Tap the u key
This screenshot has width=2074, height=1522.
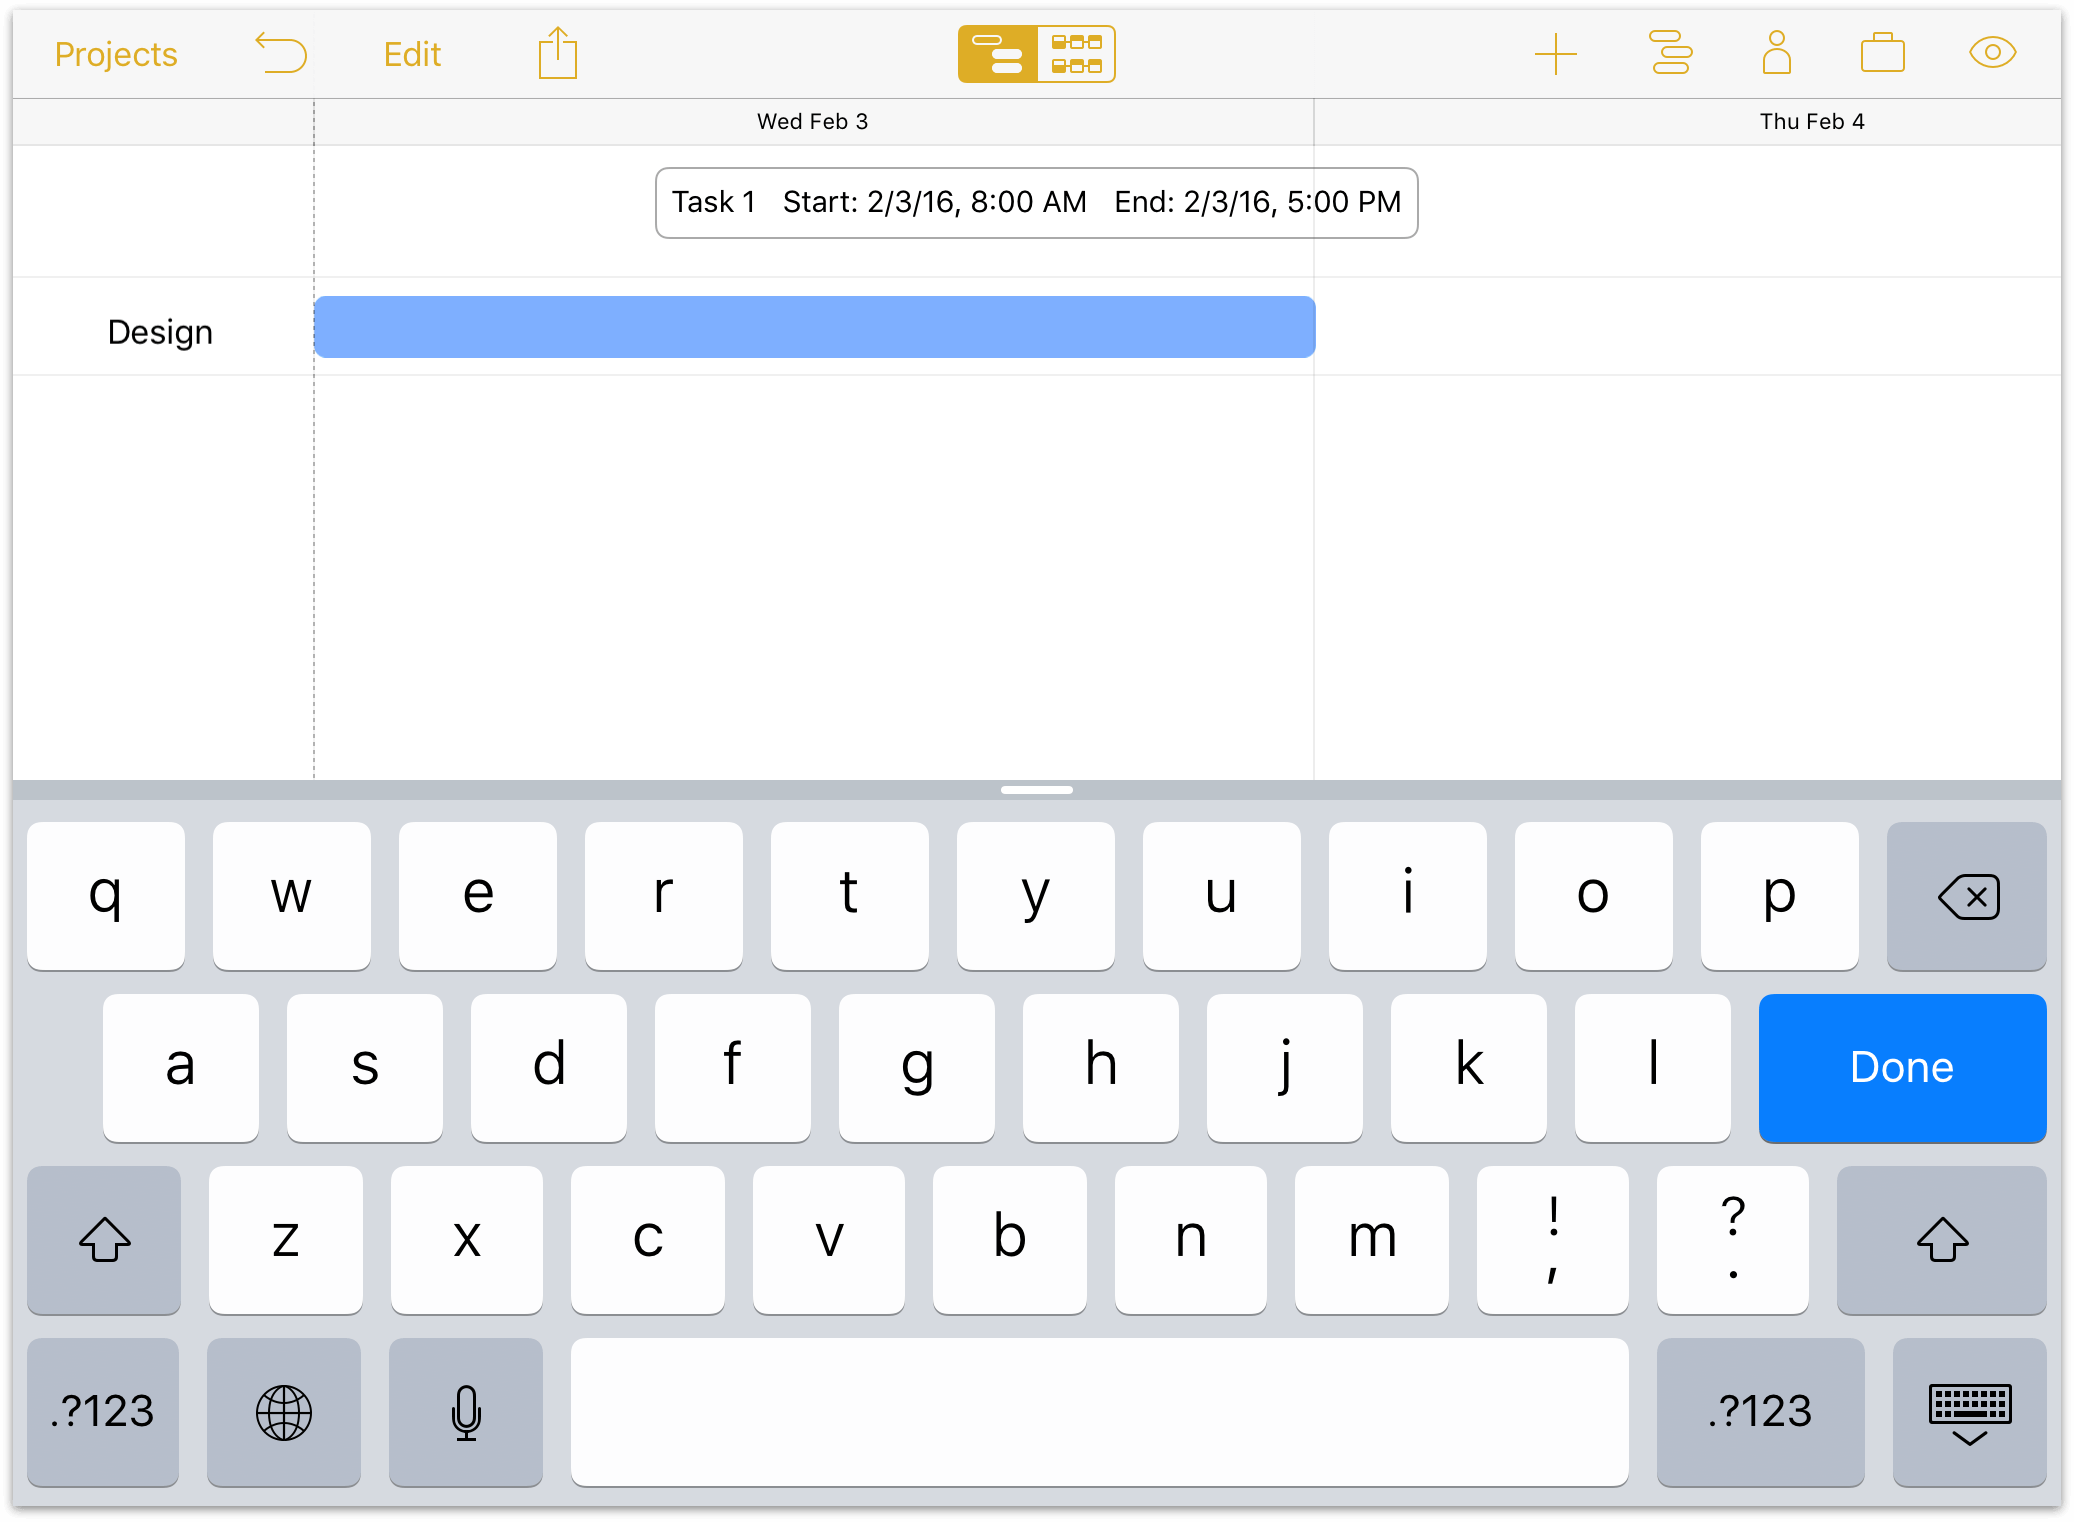click(x=1222, y=896)
